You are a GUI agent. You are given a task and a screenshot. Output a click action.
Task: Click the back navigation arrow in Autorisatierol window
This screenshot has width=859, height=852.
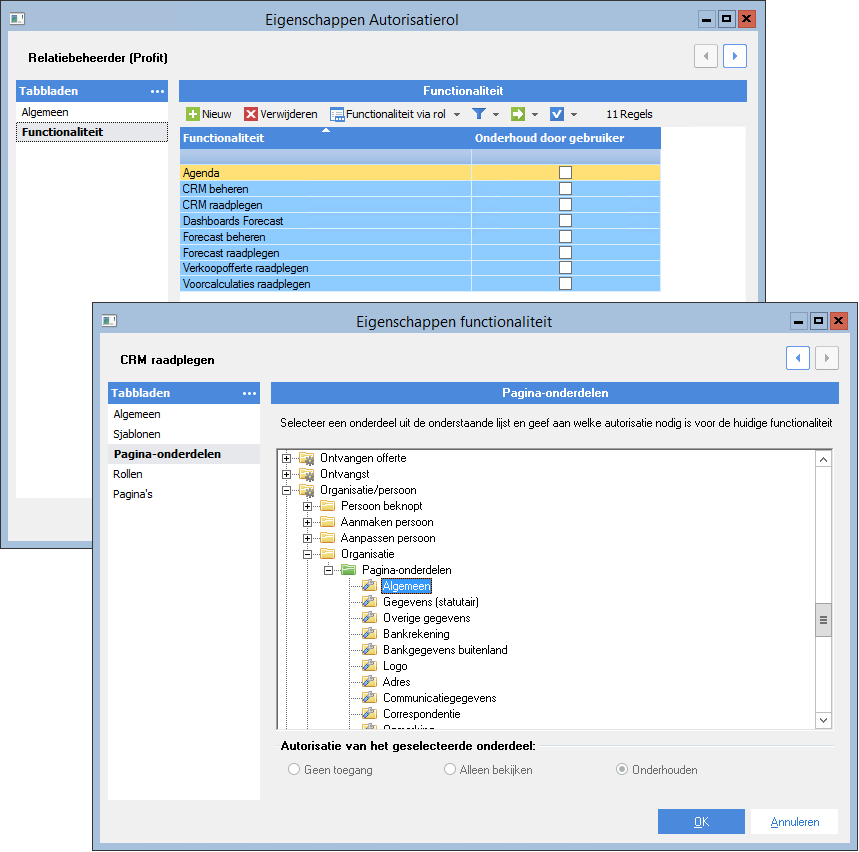click(706, 55)
